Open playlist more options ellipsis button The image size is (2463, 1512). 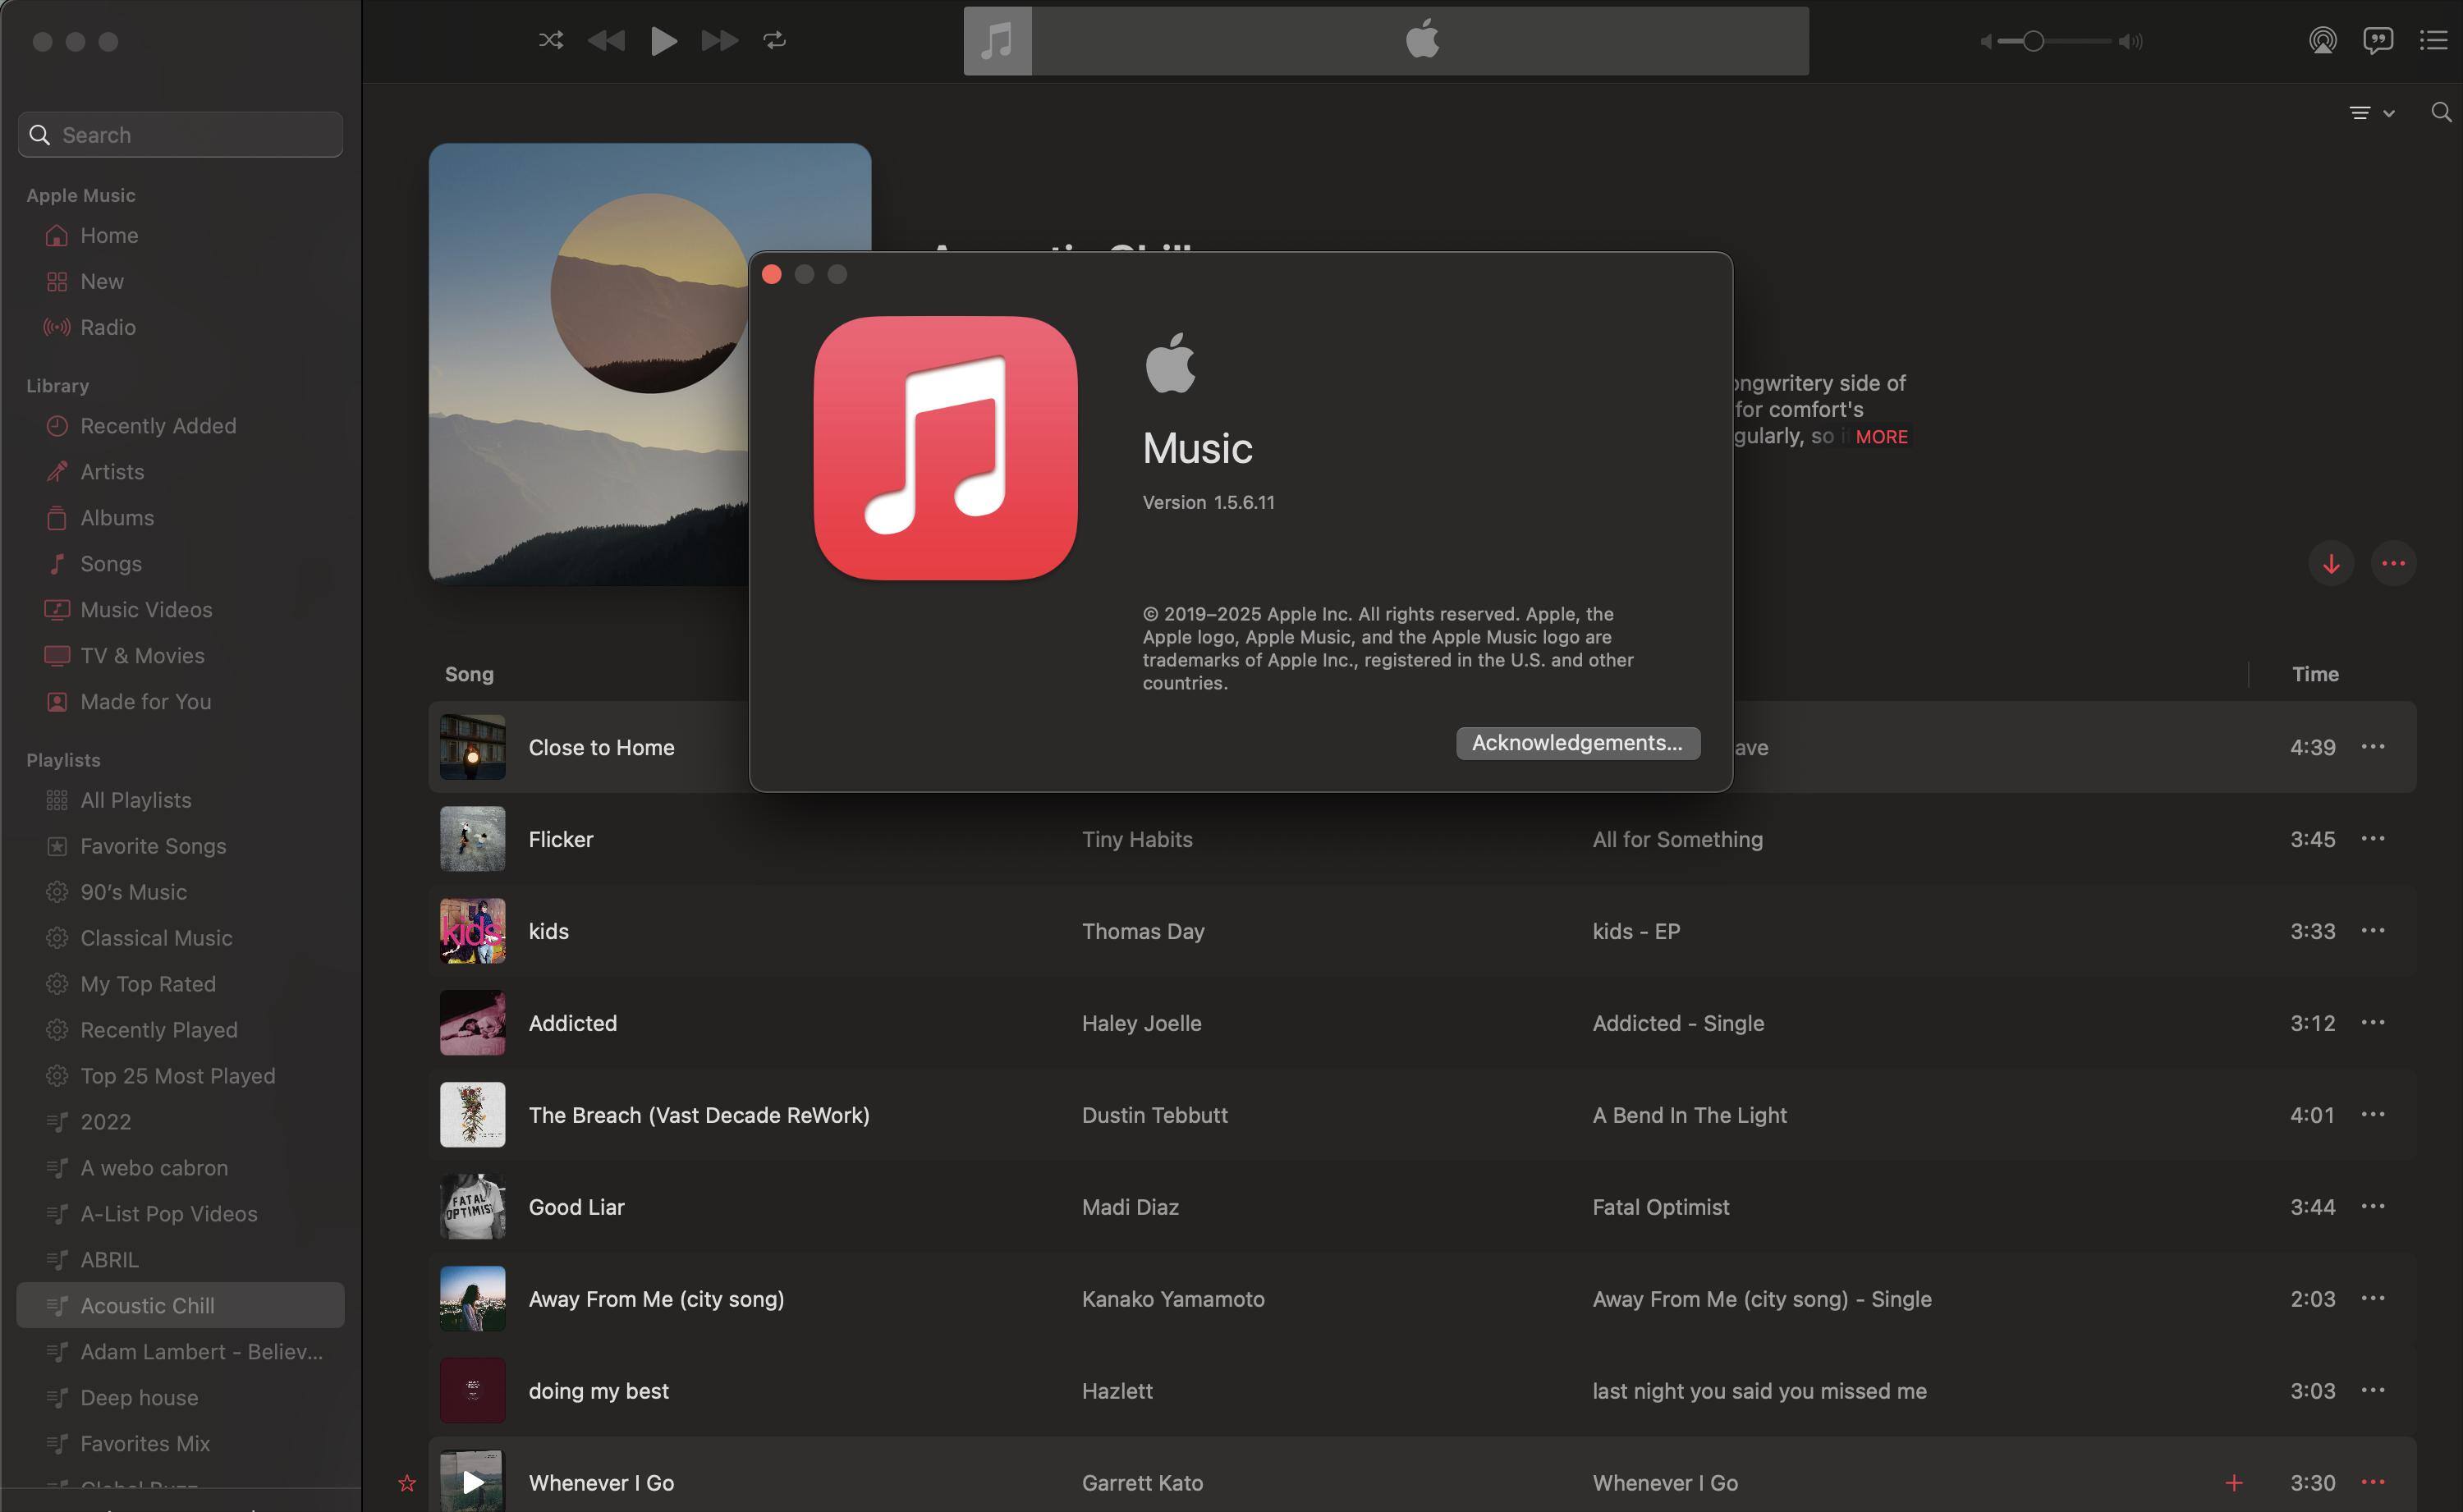(2393, 563)
